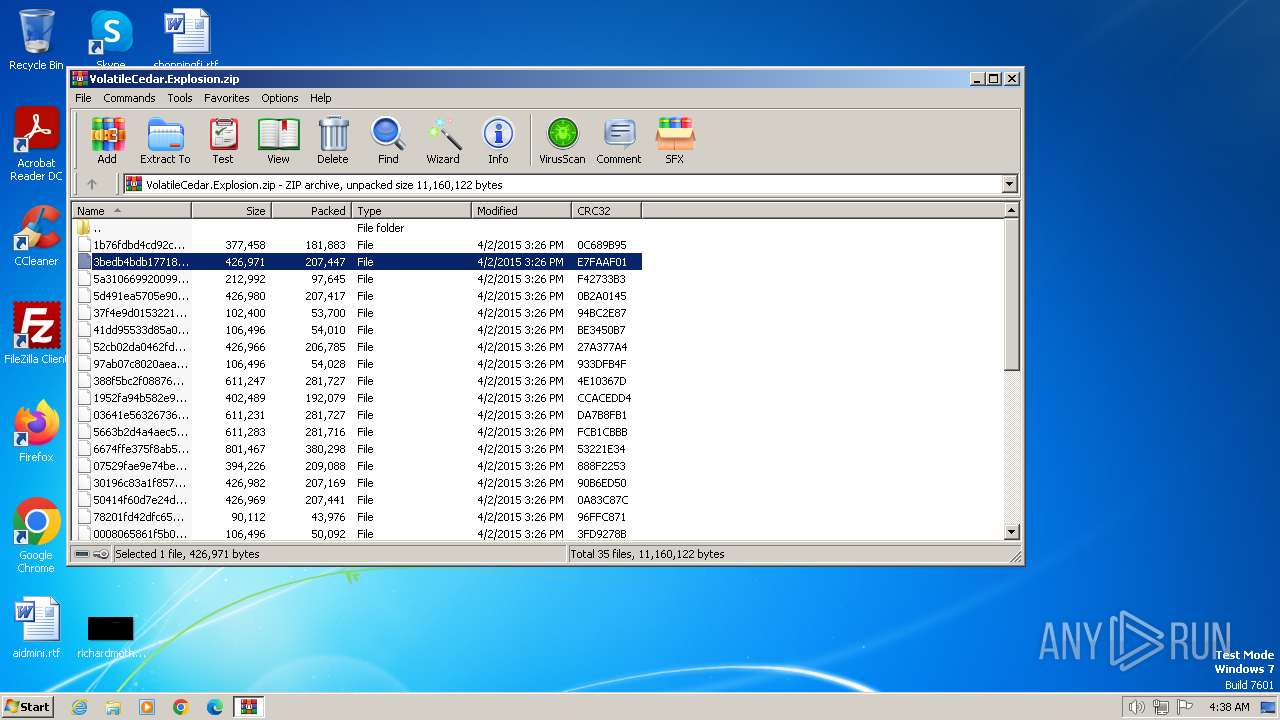The image size is (1280, 720).
Task: Open the View toolbar tool
Action: (278, 141)
